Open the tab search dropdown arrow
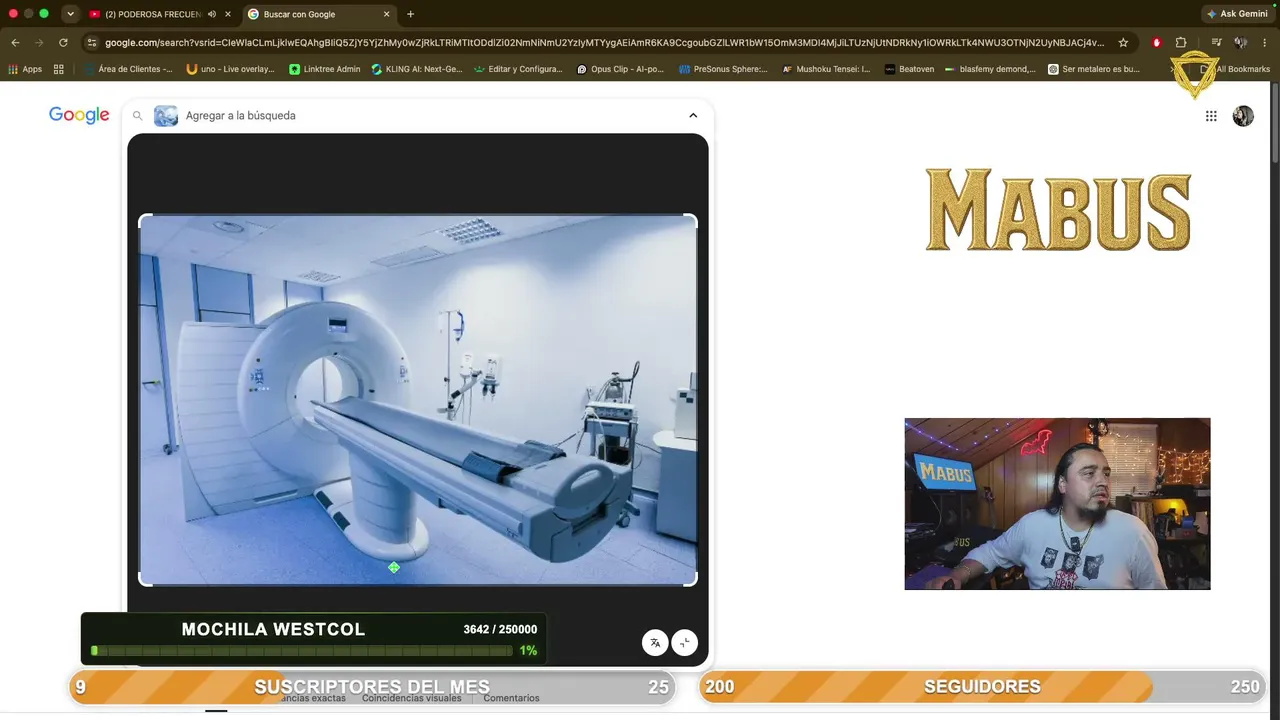 (x=70, y=14)
